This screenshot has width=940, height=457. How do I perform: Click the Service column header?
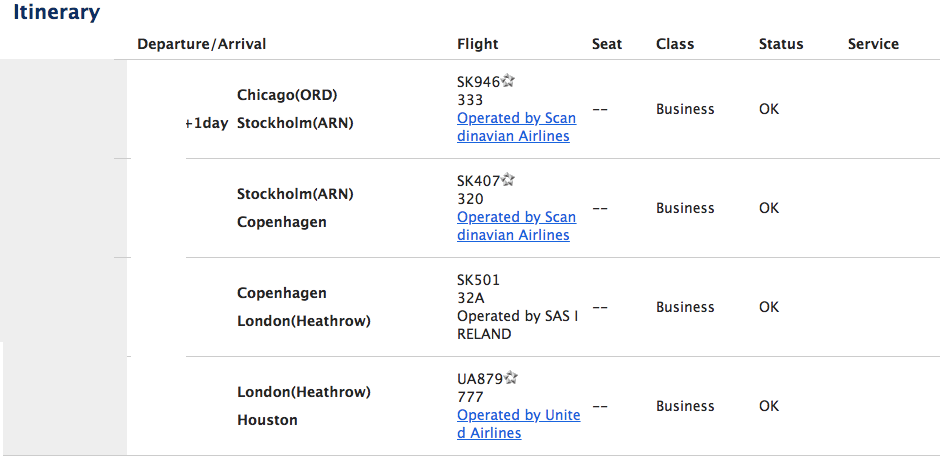[873, 44]
